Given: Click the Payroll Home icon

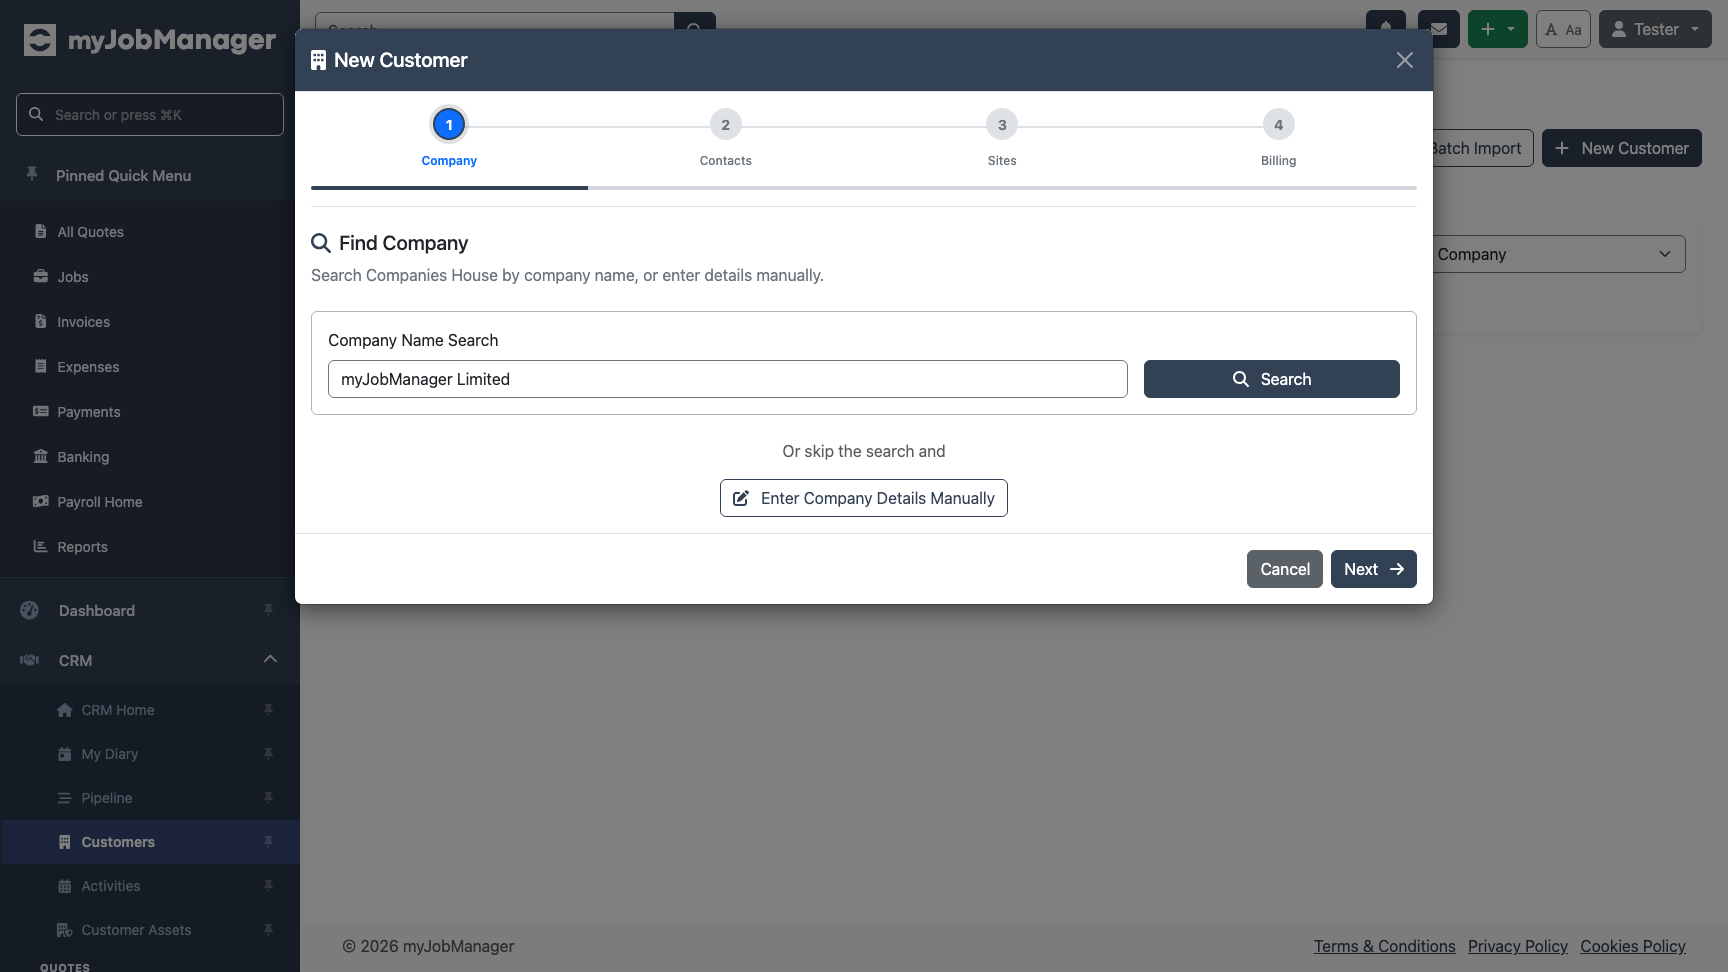Looking at the screenshot, I should 41,501.
